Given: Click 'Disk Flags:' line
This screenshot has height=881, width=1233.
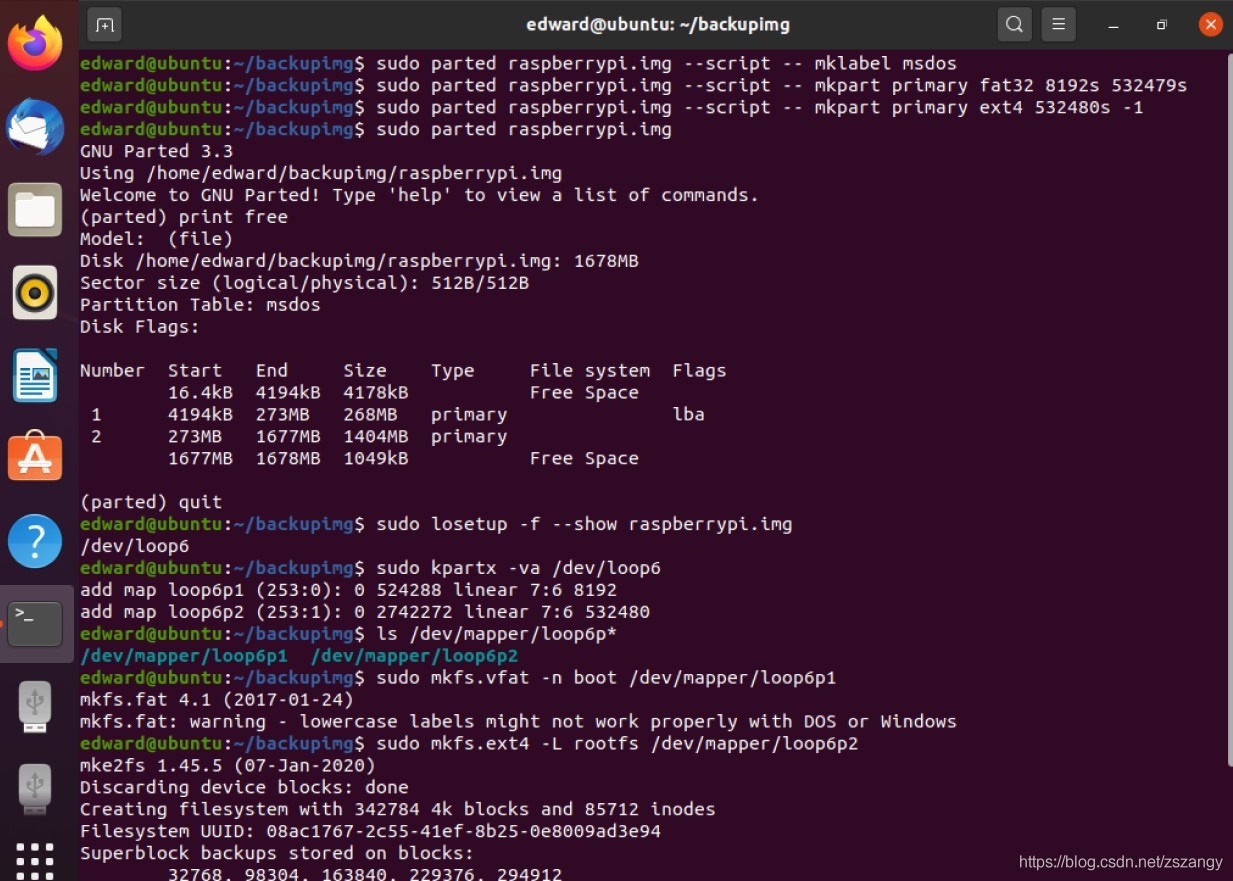Looking at the screenshot, I should click(140, 327).
